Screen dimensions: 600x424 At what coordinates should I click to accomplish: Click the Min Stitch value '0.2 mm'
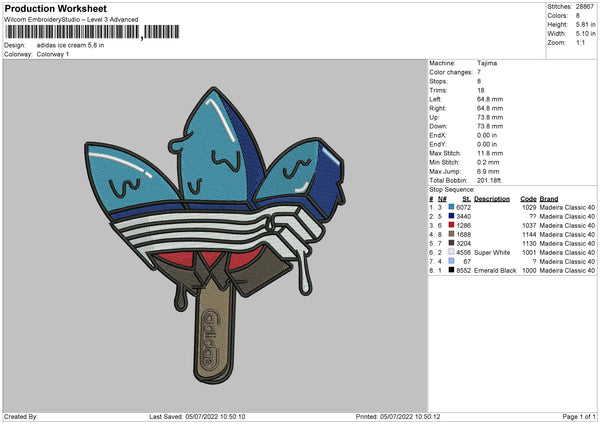(x=489, y=162)
